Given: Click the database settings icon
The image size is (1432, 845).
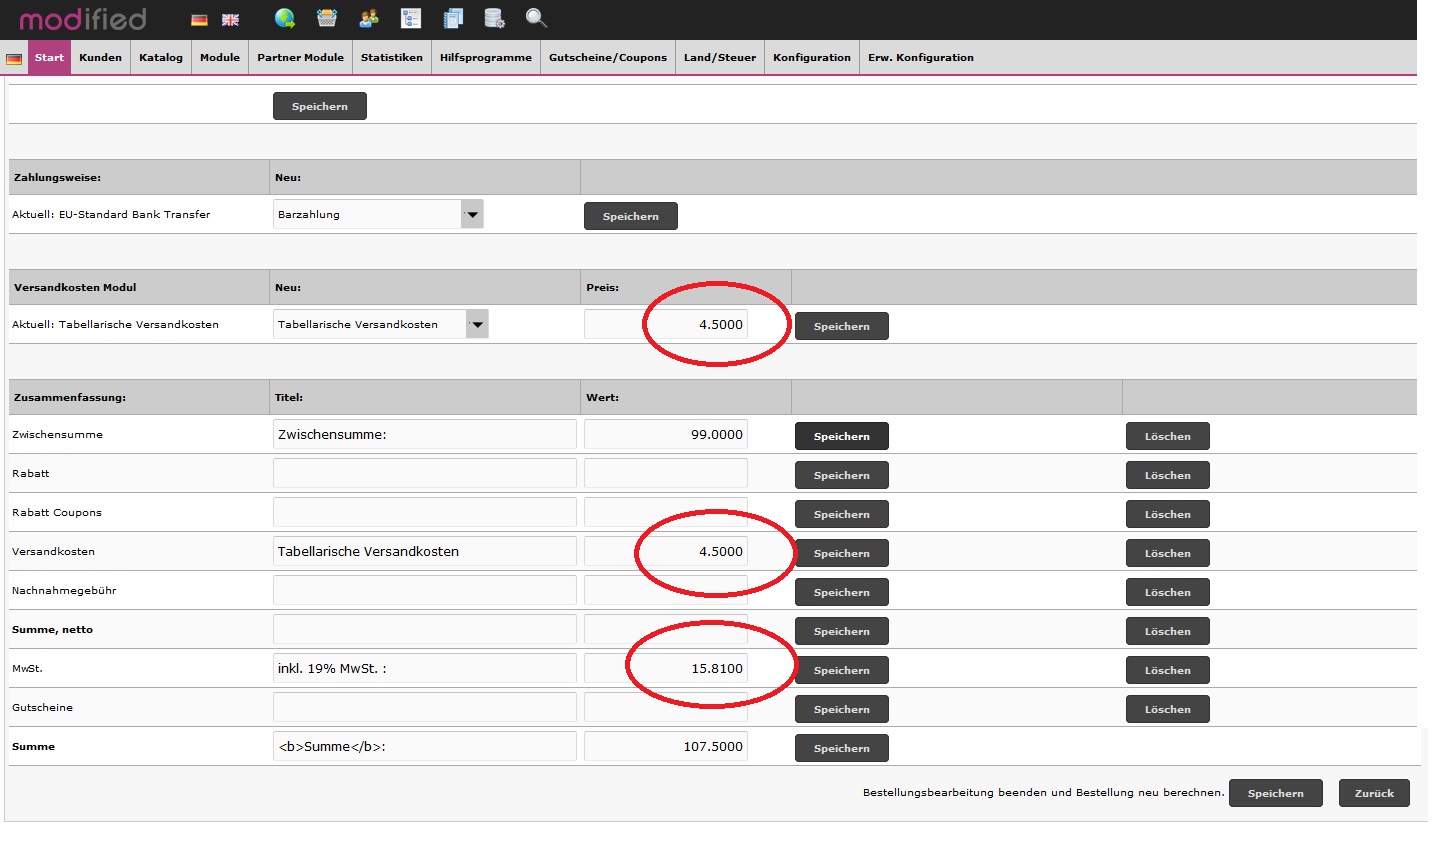Looking at the screenshot, I should (494, 18).
